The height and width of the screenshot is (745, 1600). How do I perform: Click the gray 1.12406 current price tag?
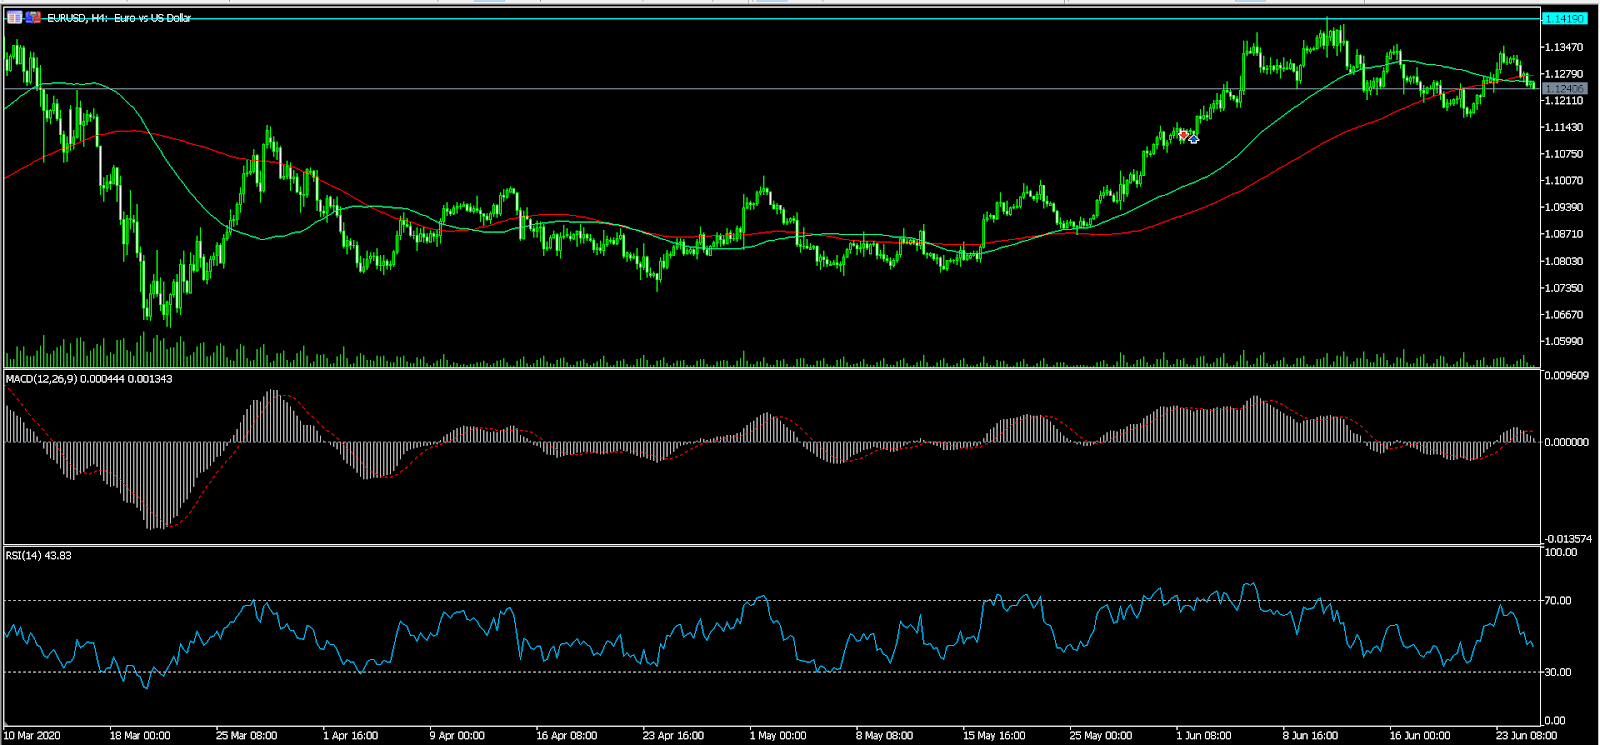[x=1564, y=89]
